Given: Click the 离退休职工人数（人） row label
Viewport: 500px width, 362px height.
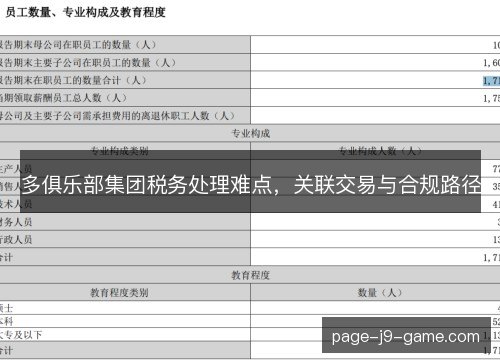Looking at the screenshot, I should 117,116.
